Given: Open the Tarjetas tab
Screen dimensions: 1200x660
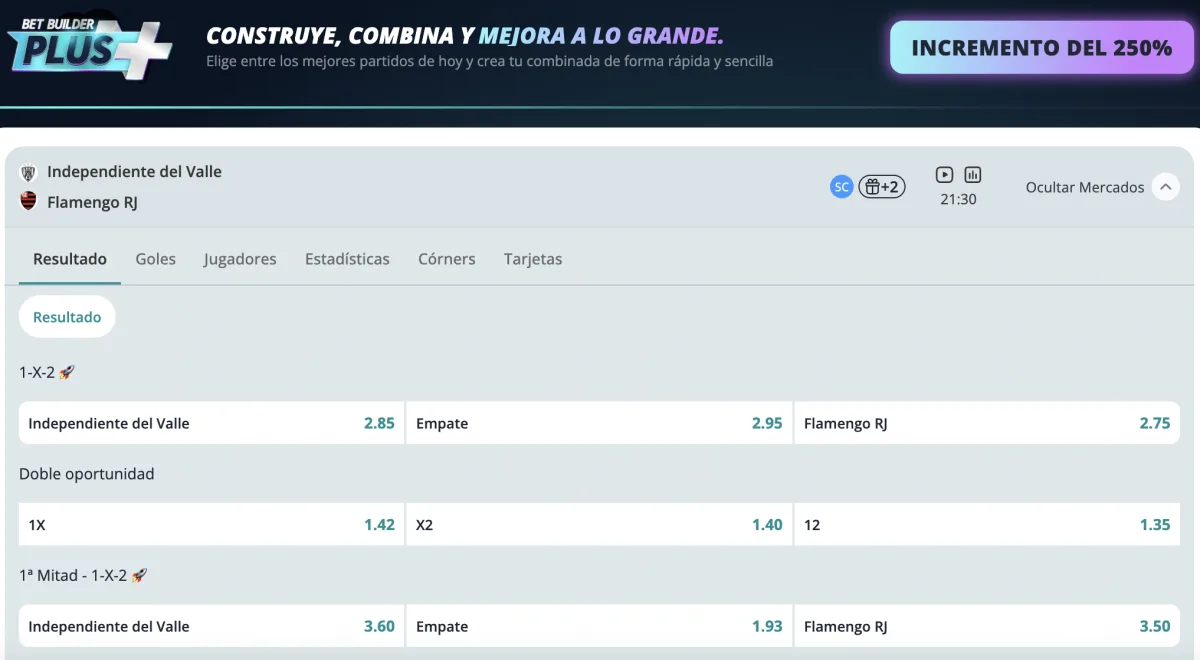Looking at the screenshot, I should (533, 259).
